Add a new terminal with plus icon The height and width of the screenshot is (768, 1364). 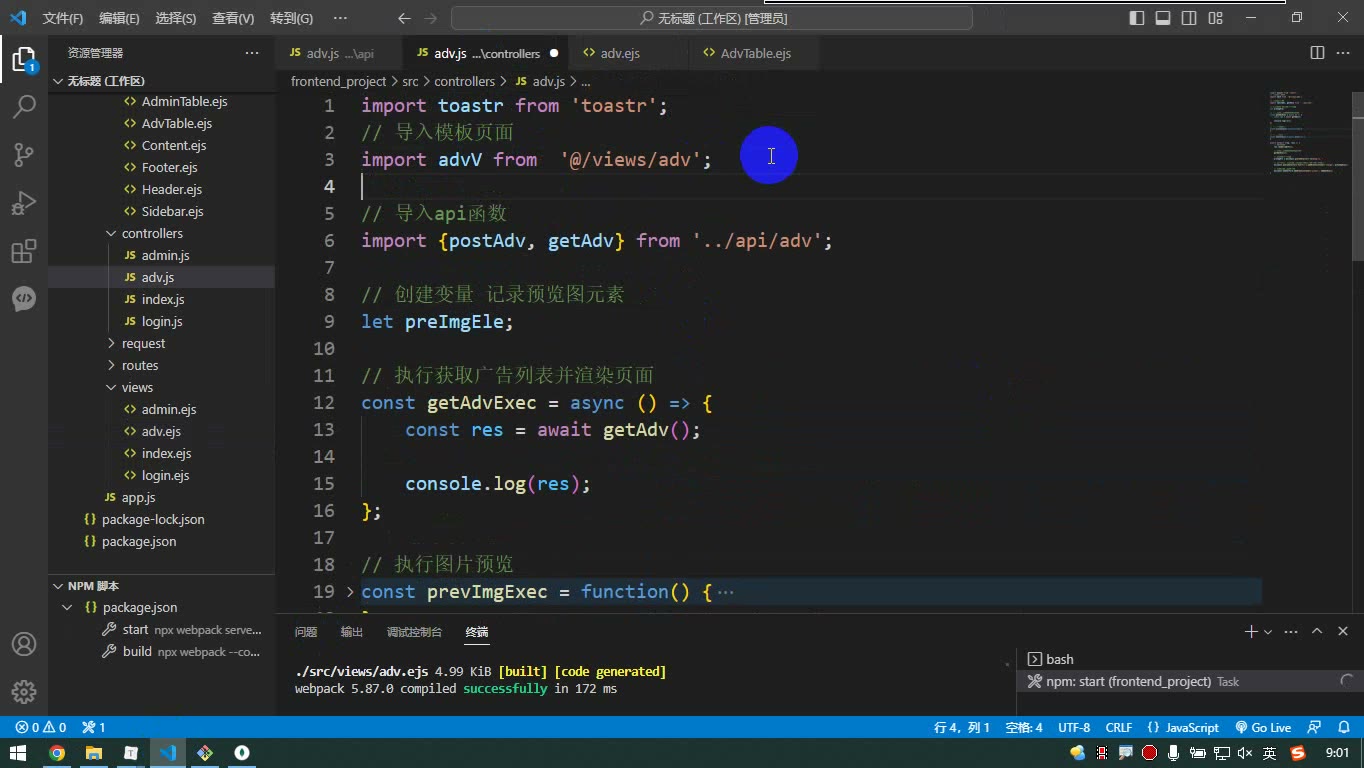click(x=1250, y=632)
